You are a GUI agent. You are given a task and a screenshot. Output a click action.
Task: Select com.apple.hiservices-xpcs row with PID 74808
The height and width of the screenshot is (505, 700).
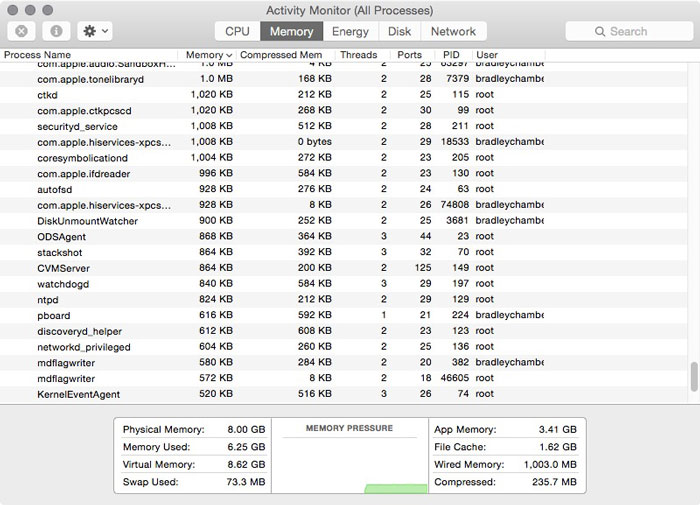pos(343,205)
